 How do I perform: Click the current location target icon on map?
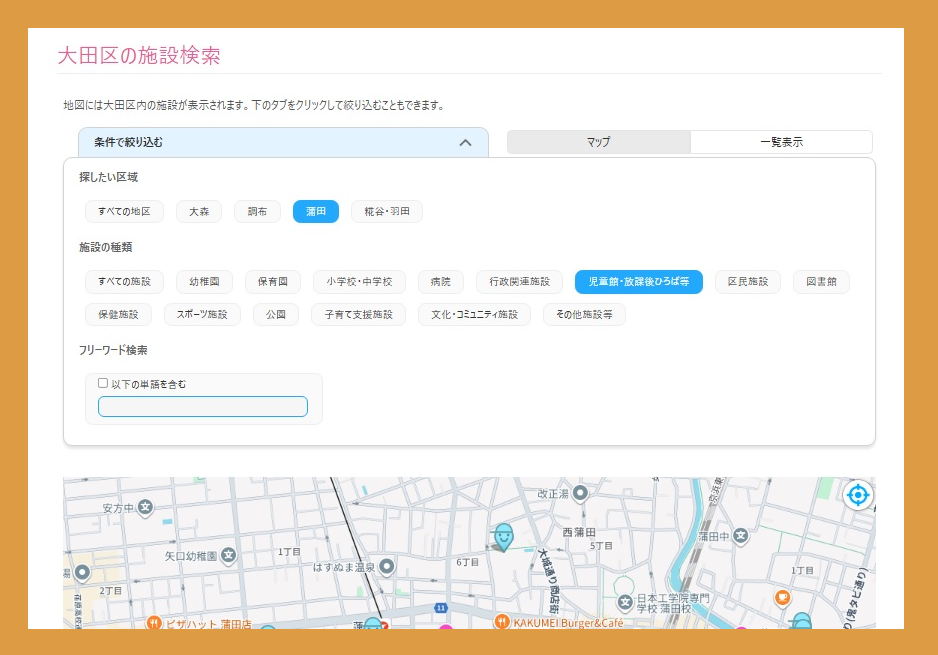pyautogui.click(x=857, y=494)
